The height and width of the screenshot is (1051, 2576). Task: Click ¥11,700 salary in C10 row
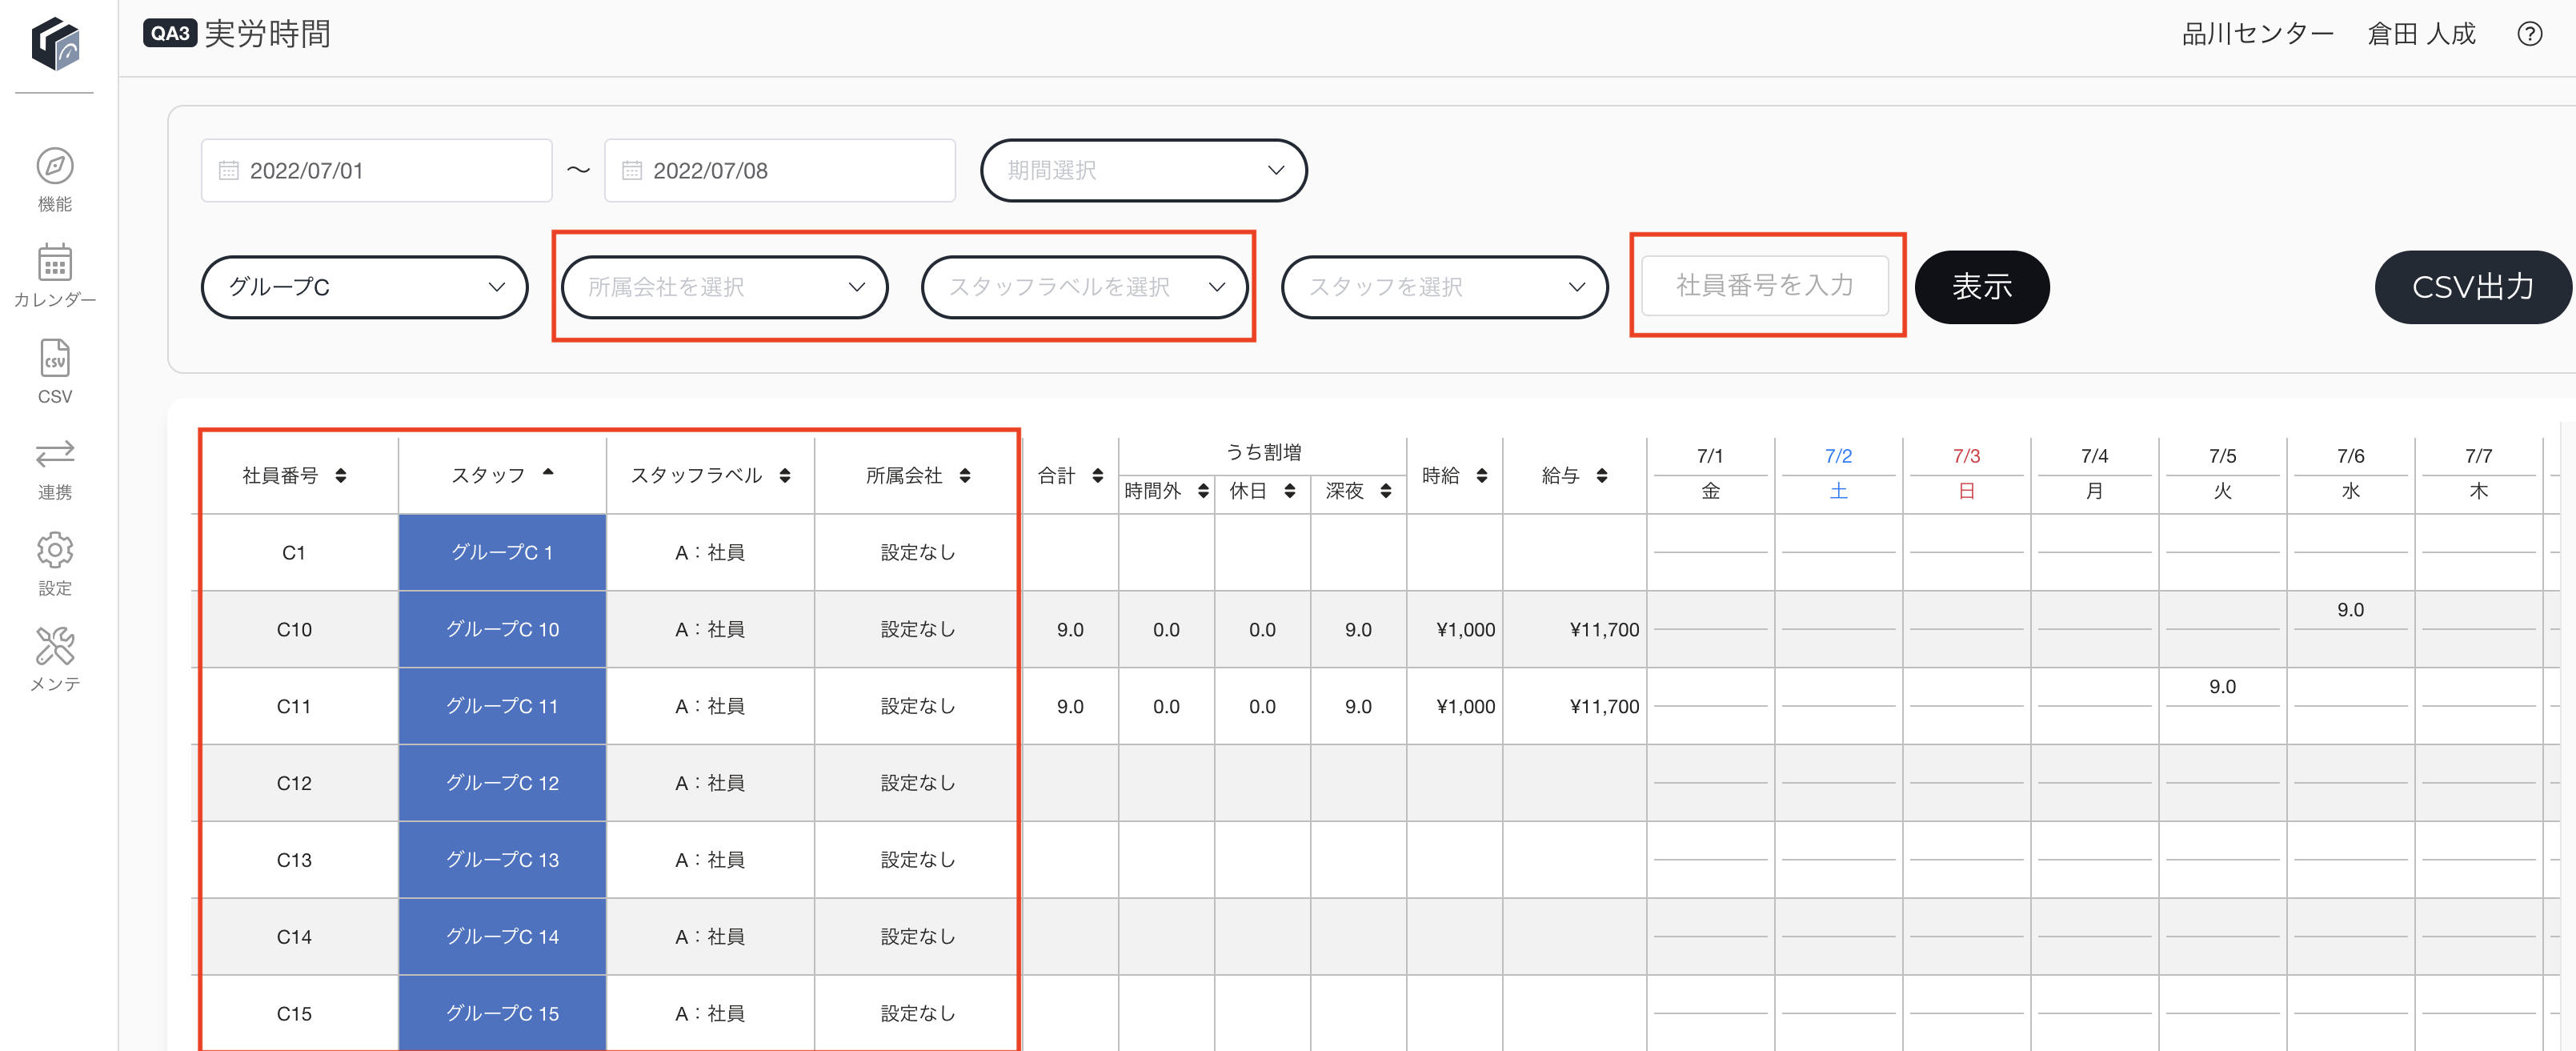[1604, 630]
